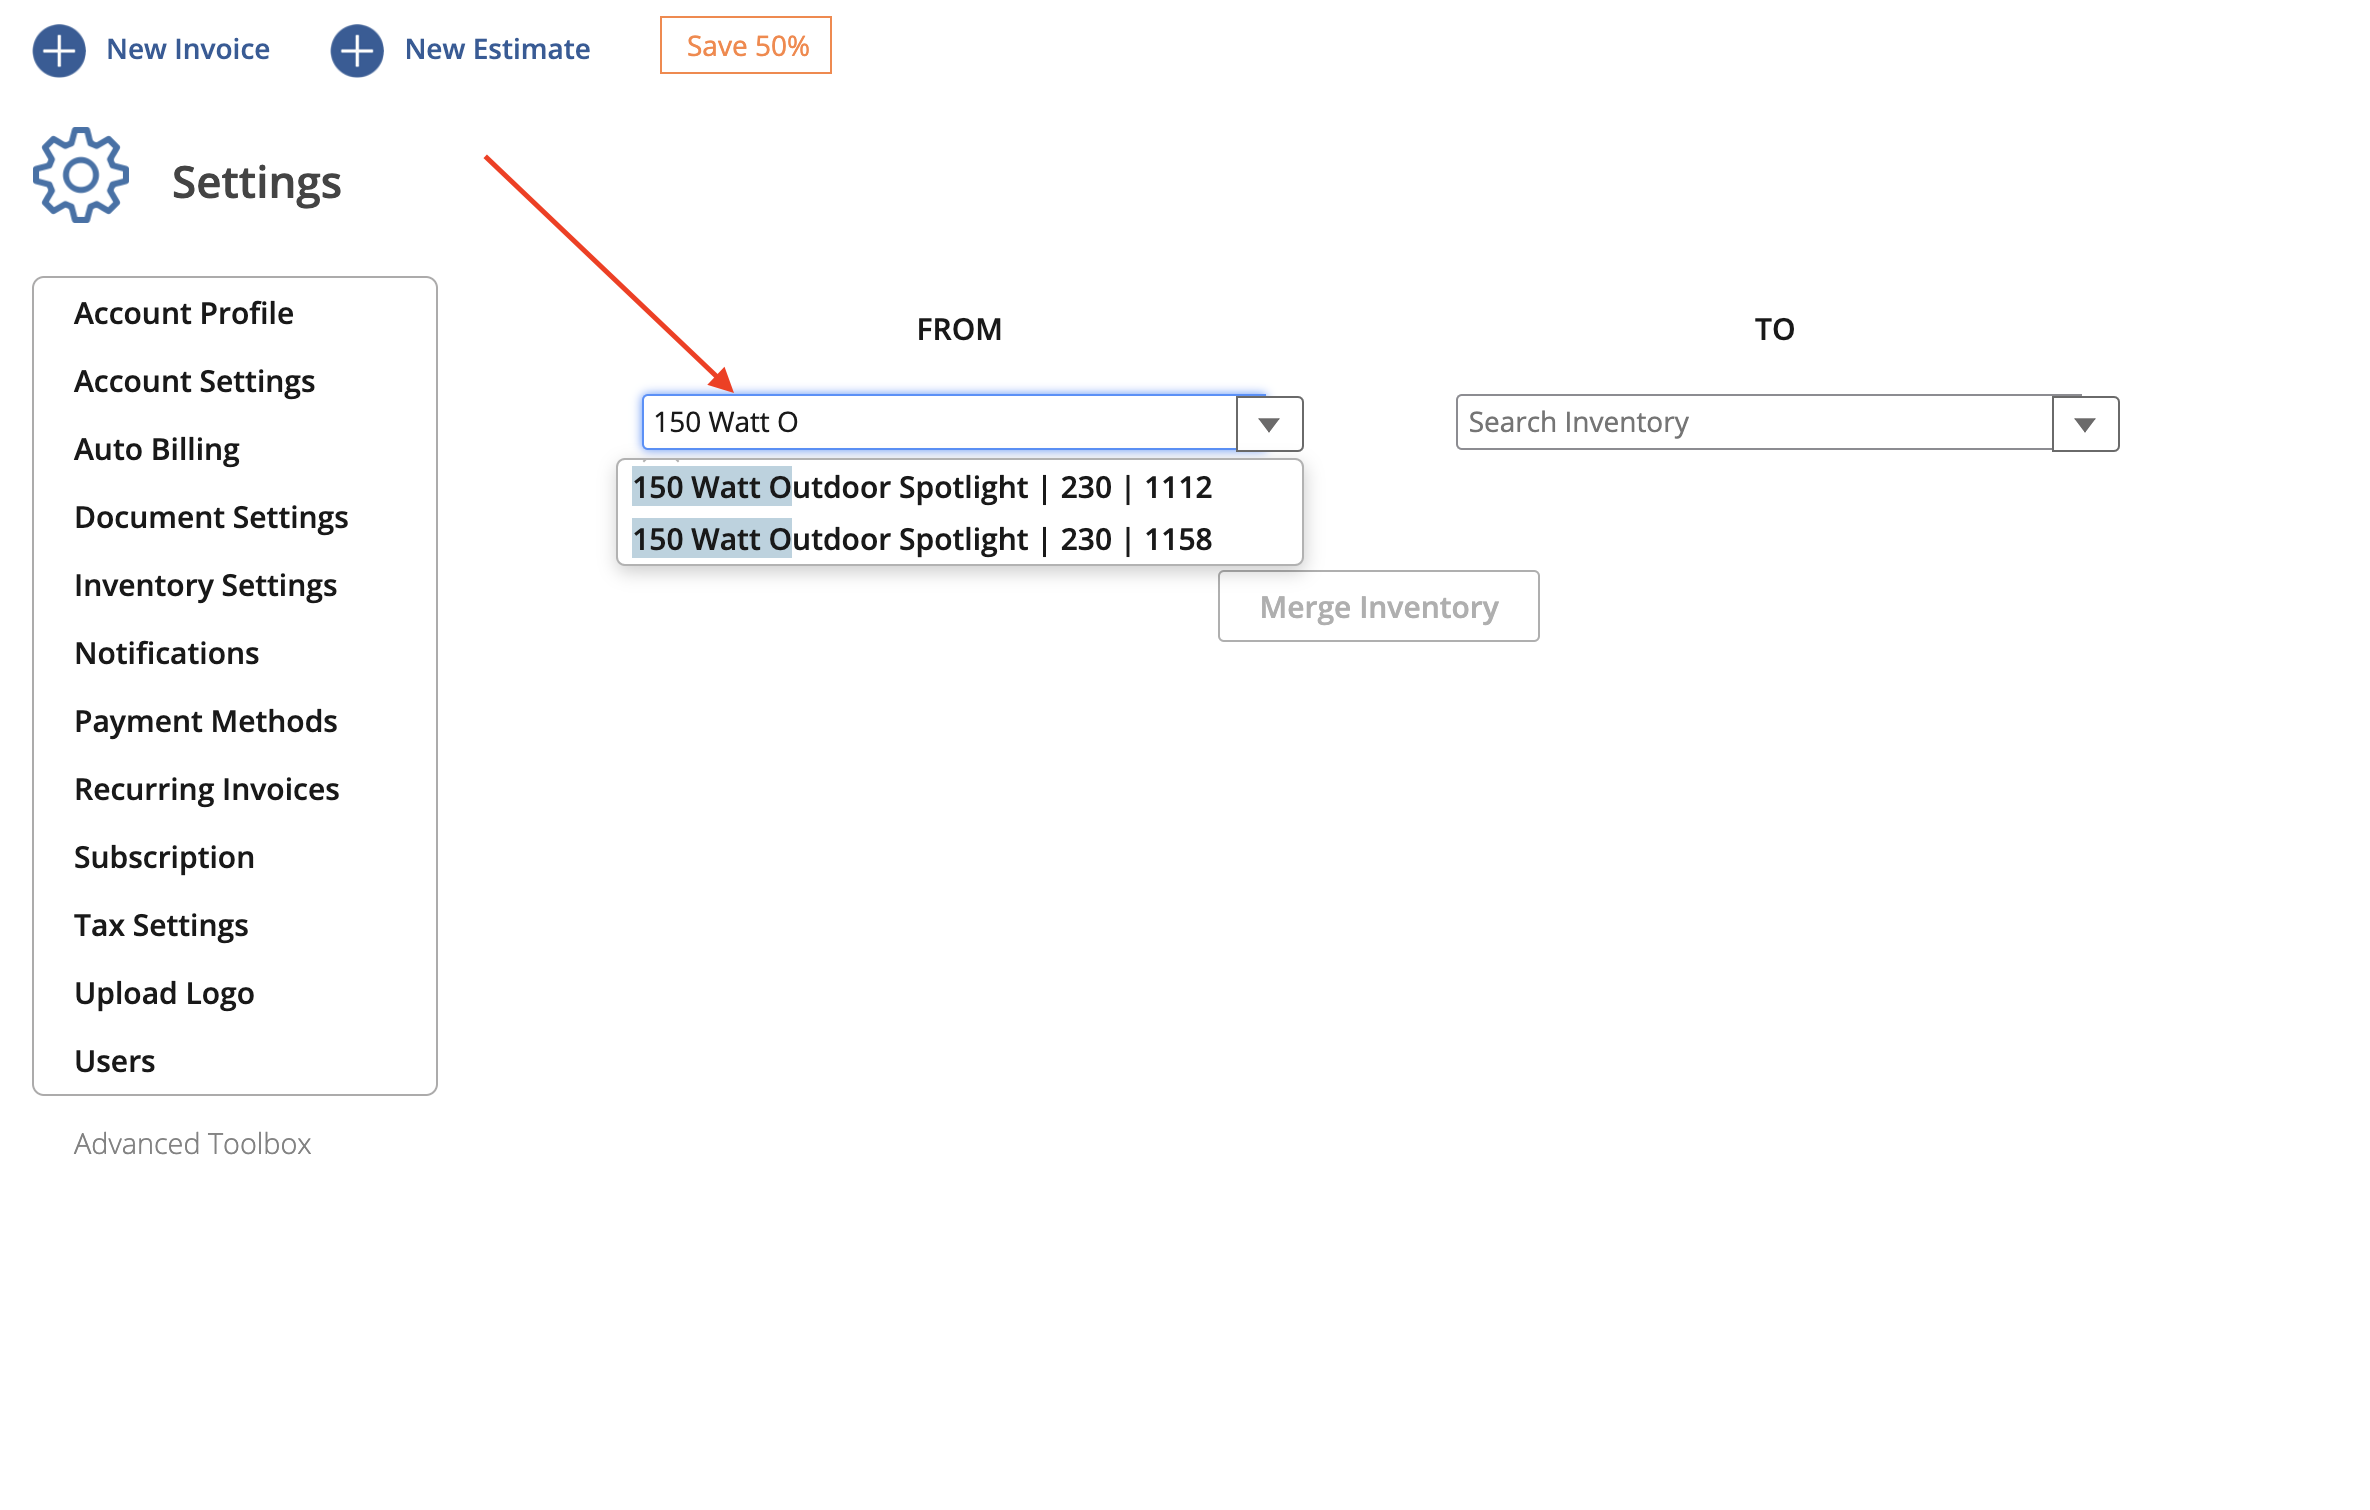Click the Save 50% button

tap(746, 46)
